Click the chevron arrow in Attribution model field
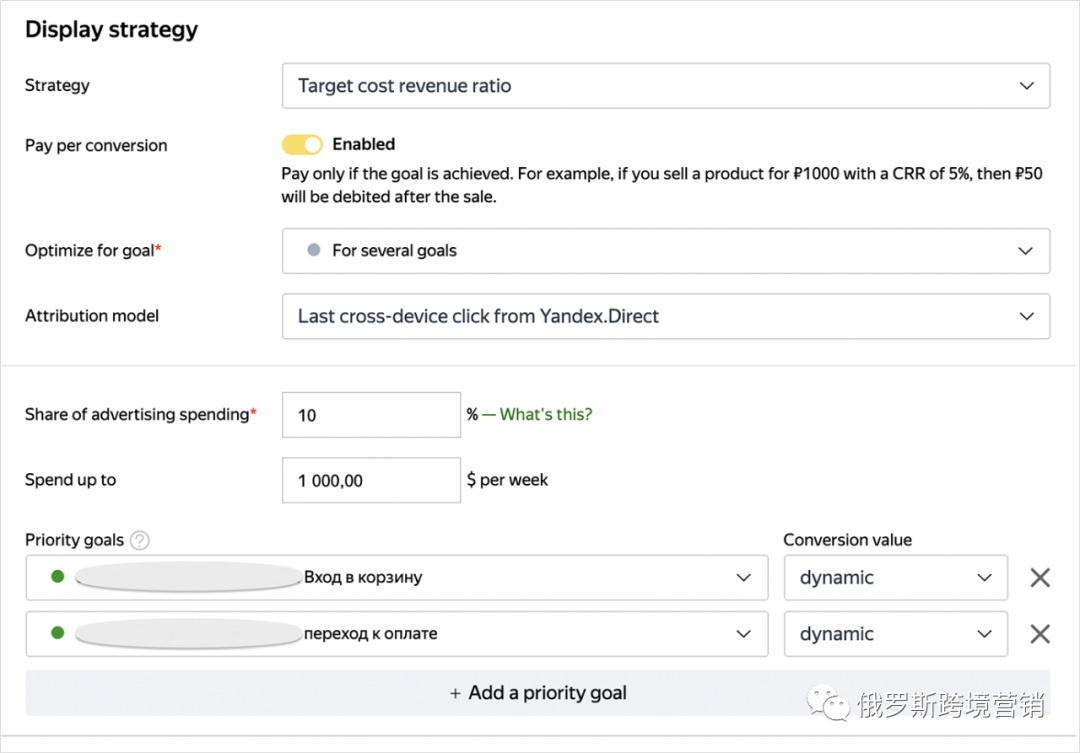Screen dimensions: 1080x753 tap(1026, 316)
